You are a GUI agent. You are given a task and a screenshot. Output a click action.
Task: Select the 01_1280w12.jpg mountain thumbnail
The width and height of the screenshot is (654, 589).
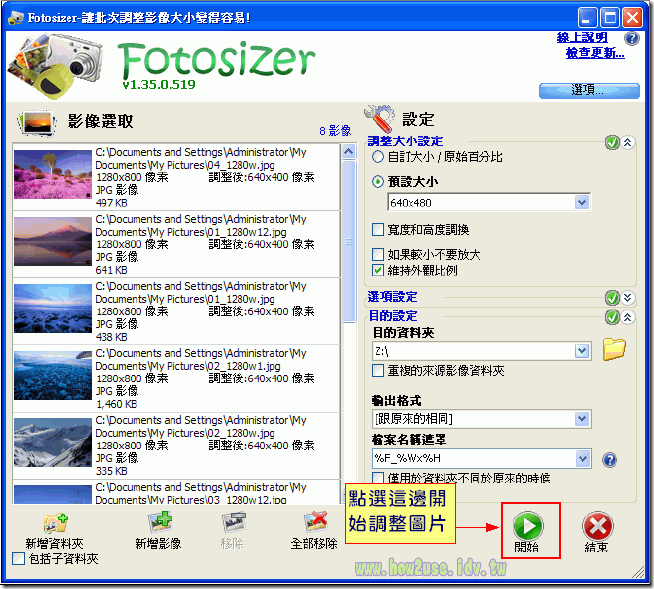point(53,242)
